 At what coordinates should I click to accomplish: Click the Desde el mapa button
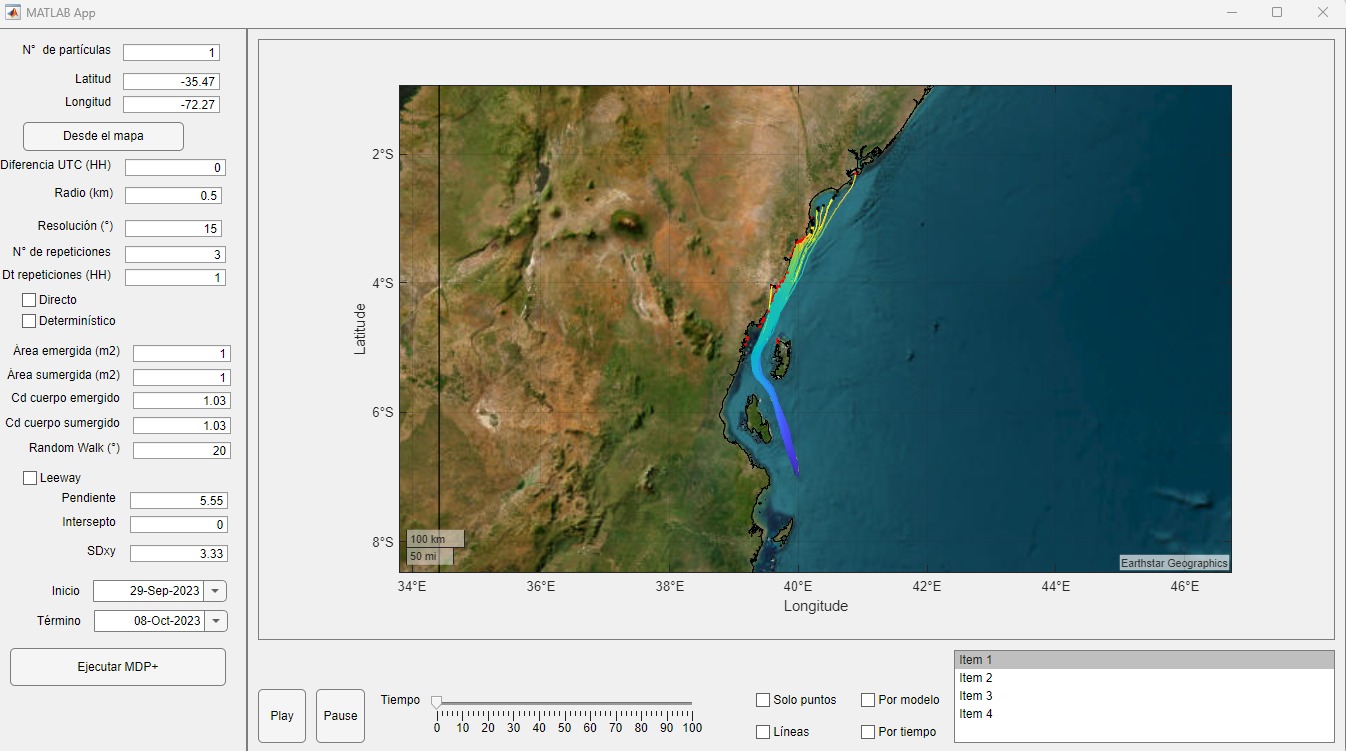[x=103, y=136]
